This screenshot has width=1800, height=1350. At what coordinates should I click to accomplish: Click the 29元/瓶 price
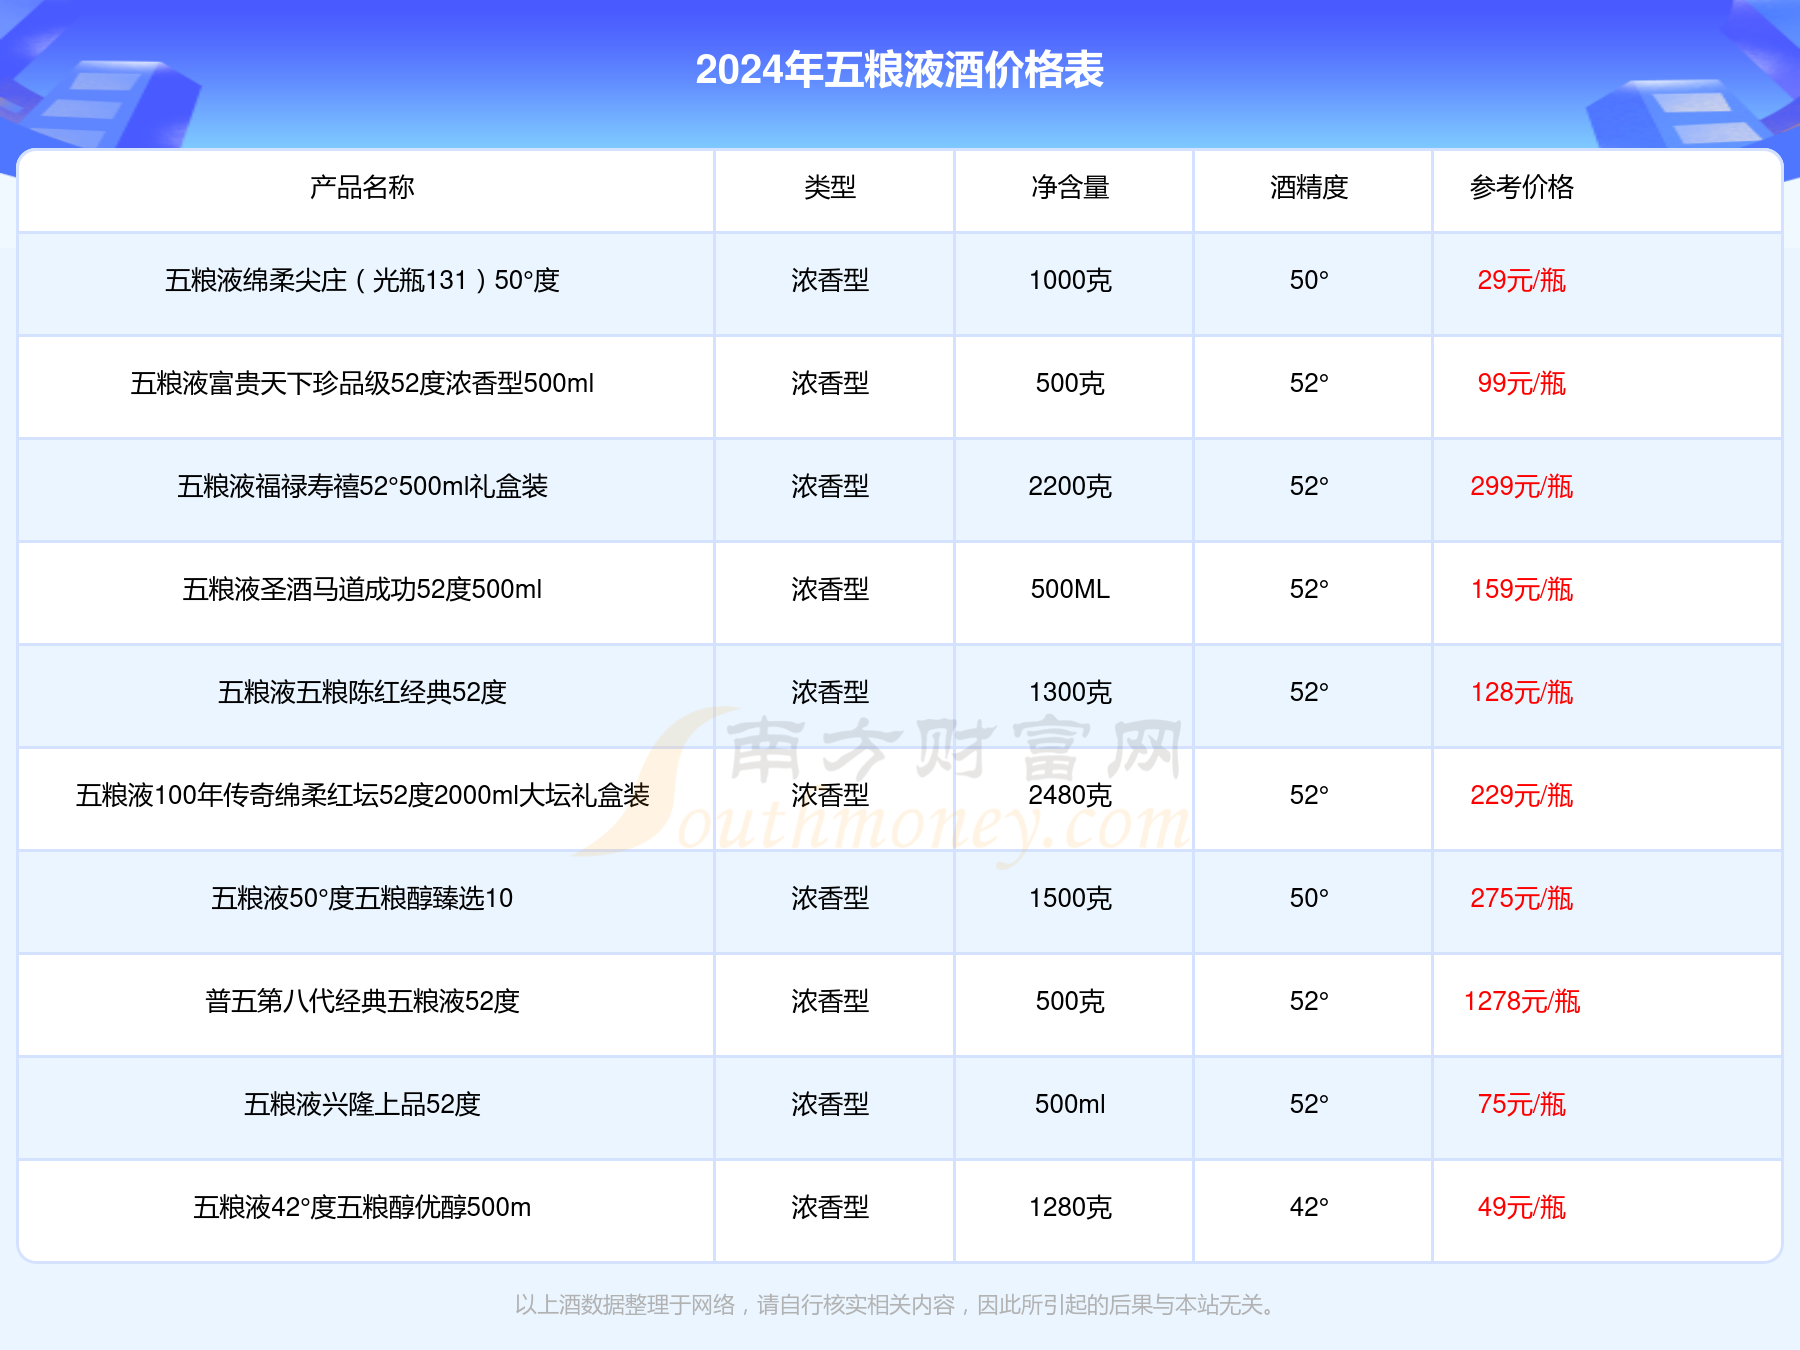coord(1522,281)
